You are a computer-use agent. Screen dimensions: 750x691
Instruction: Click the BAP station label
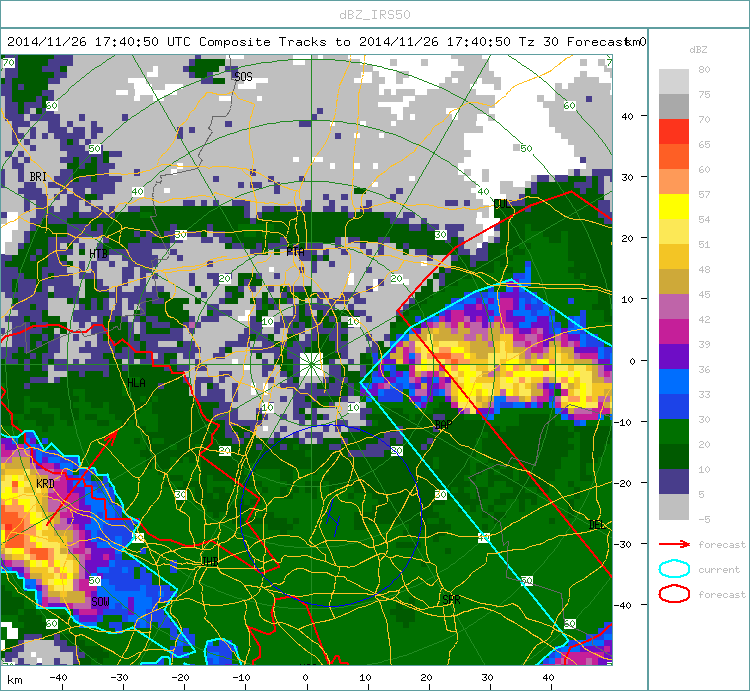pos(443,424)
